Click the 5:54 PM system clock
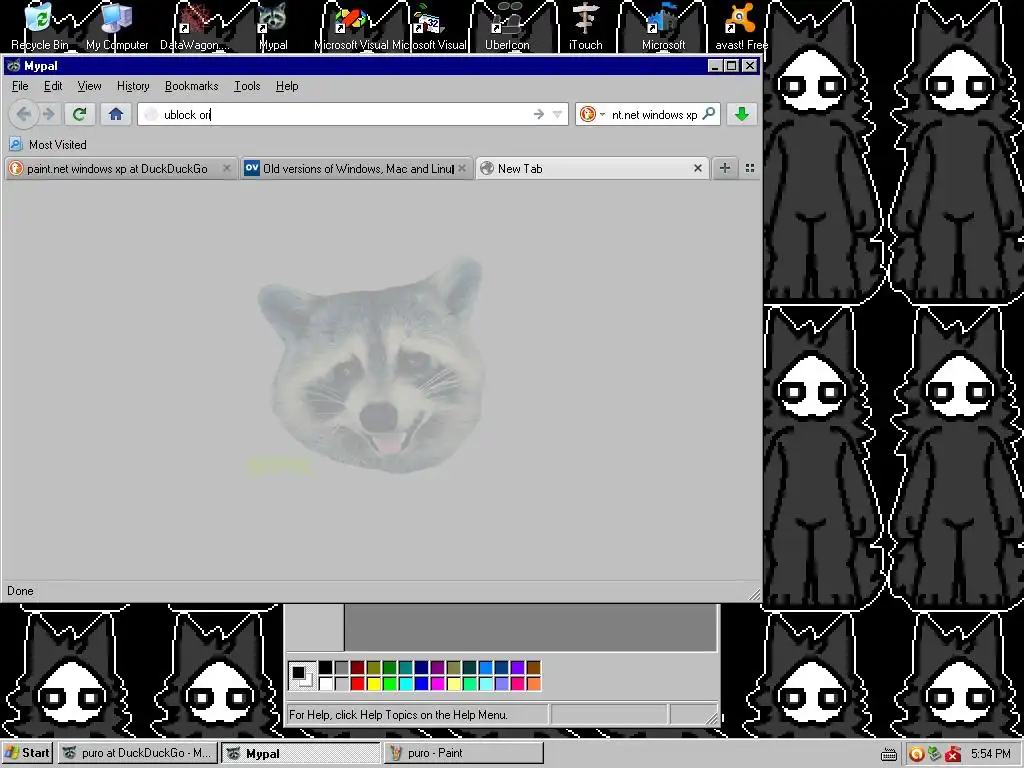This screenshot has width=1024, height=768. pyautogui.click(x=991, y=754)
